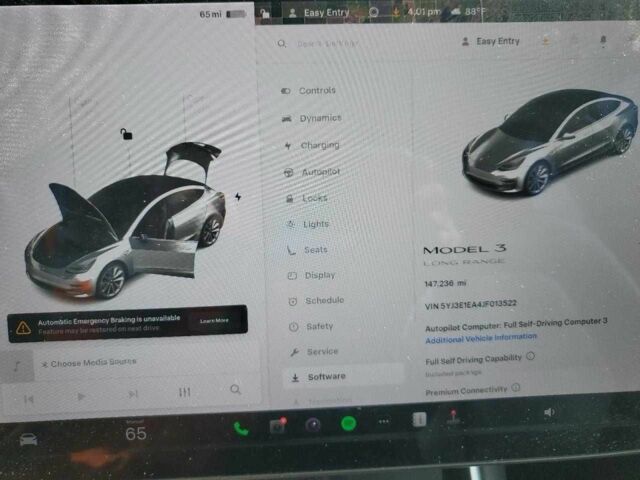Open the dashcam camera app icon
The height and width of the screenshot is (480, 640).
[x=278, y=425]
